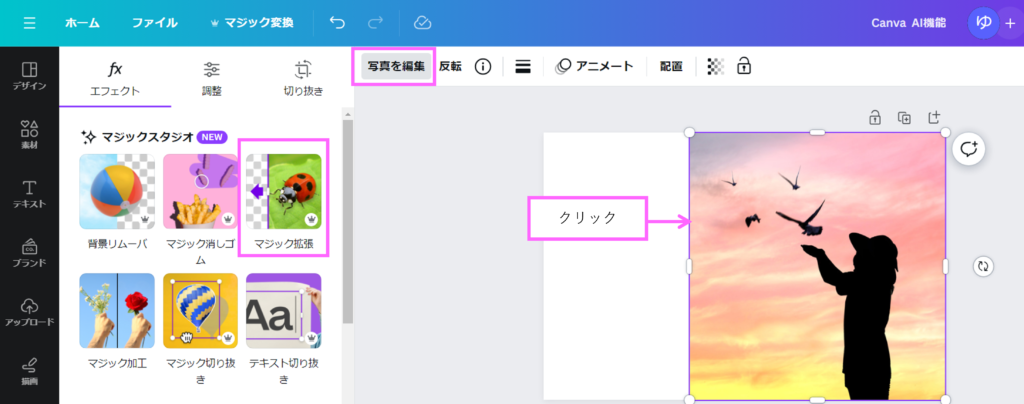
Task: Toggle the small lock above image
Action: [874, 118]
